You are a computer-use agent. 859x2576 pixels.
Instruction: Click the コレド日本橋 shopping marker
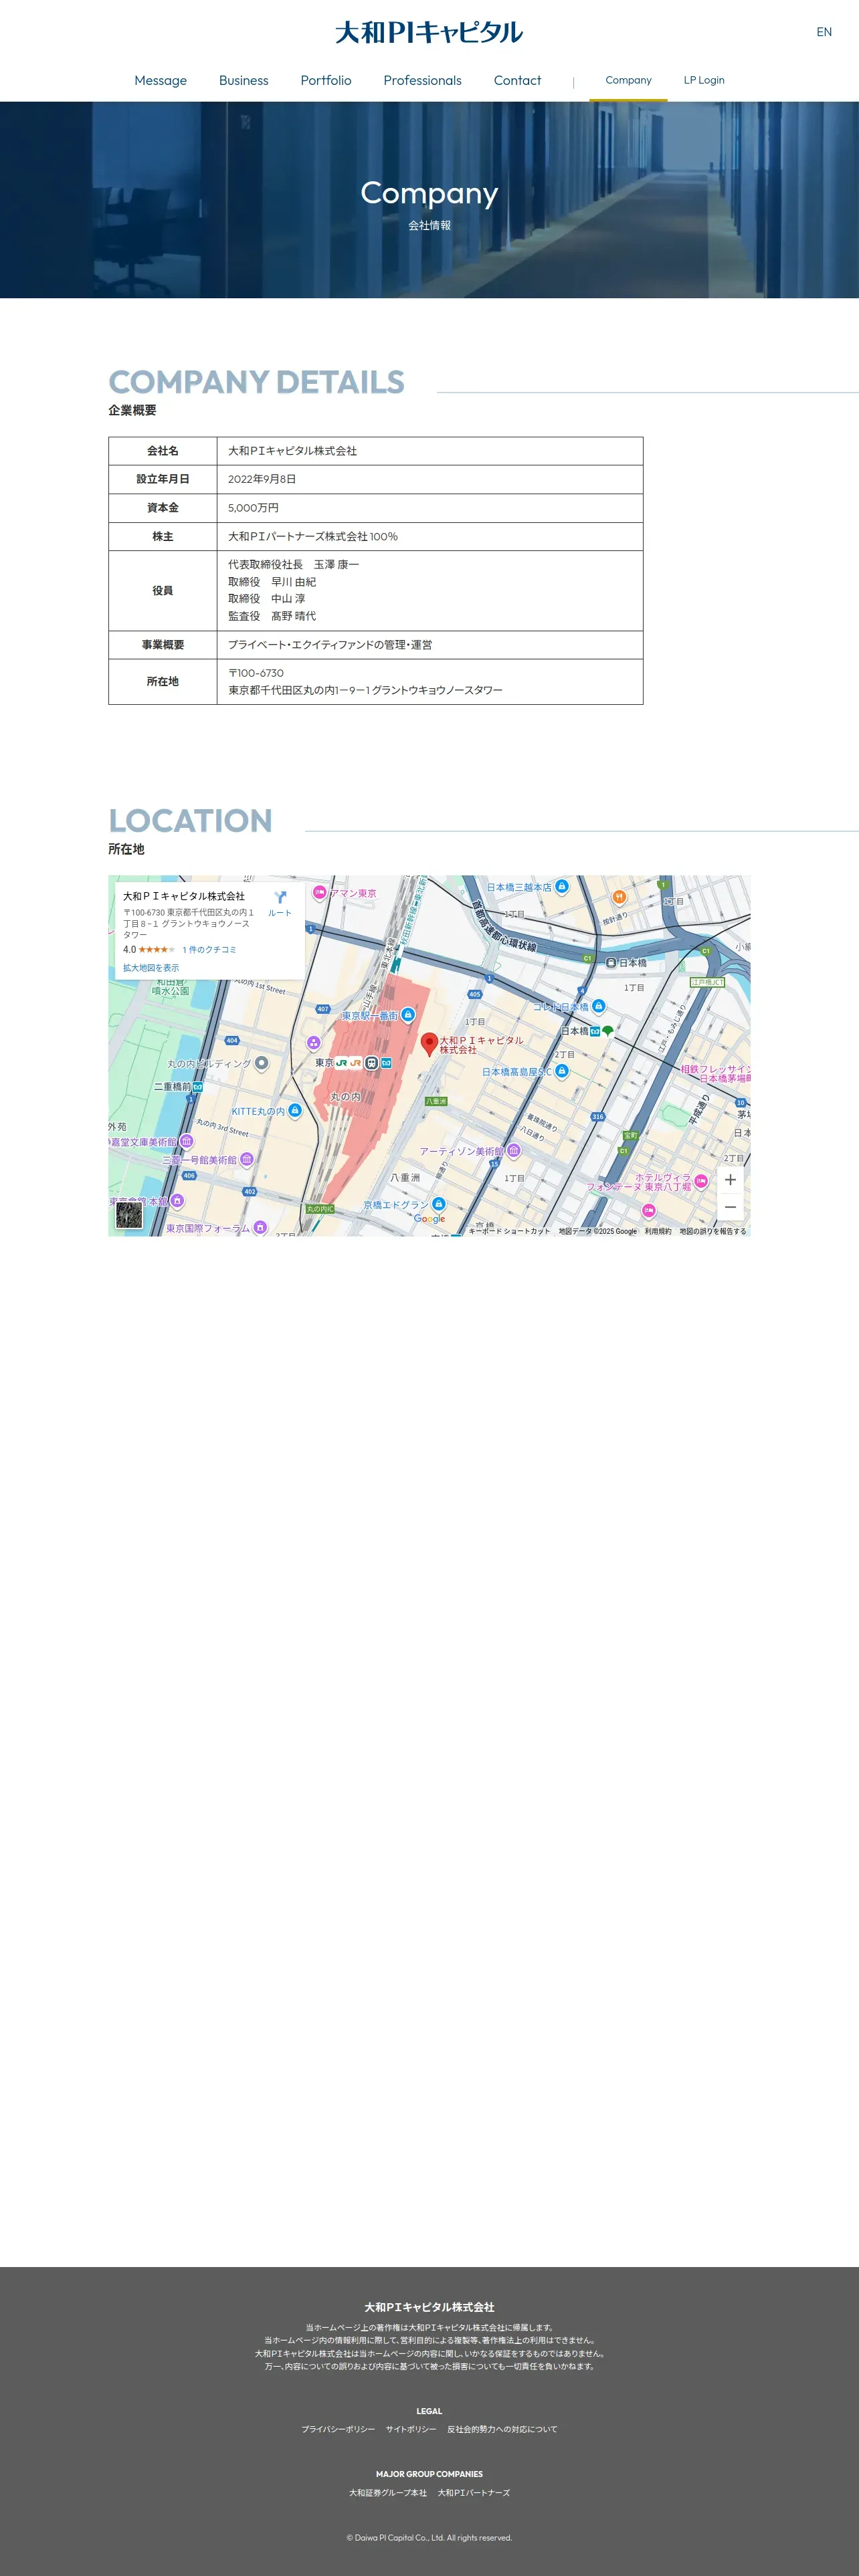coord(598,1006)
